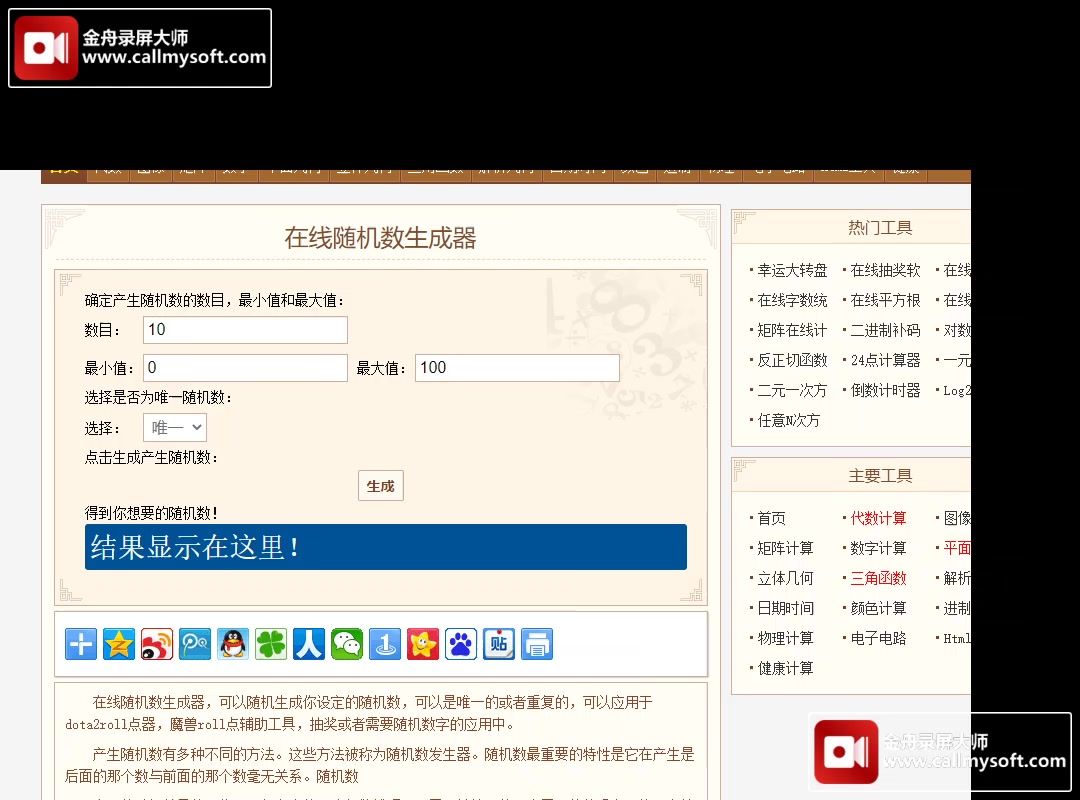Click the blue number-1 share icon
Viewport: 1080px width, 800px height.
tap(385, 644)
